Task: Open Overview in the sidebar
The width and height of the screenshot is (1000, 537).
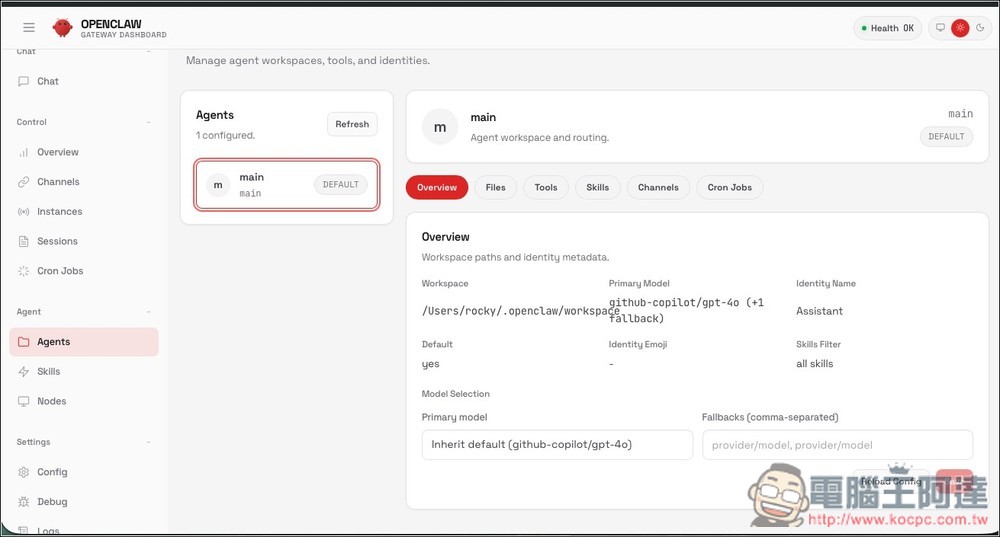Action: coord(84,152)
